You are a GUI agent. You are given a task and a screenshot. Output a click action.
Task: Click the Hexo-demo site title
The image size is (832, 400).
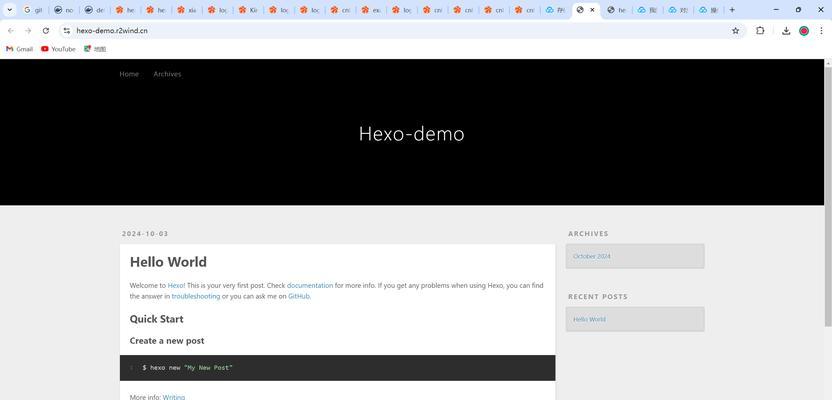click(x=412, y=134)
